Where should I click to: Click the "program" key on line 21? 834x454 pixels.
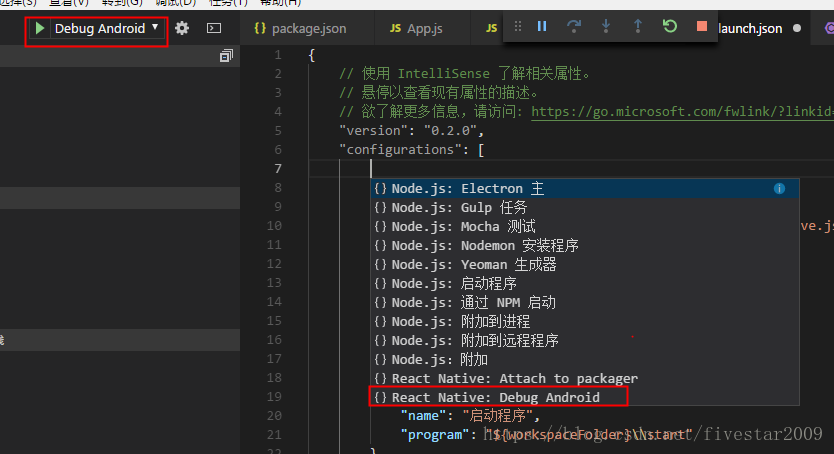(x=435, y=435)
